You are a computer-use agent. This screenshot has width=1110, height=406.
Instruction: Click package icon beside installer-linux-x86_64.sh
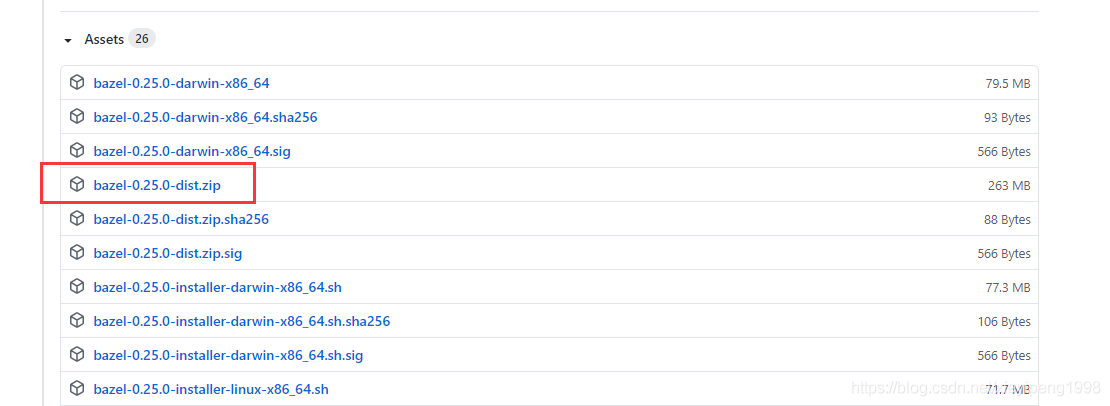pyautogui.click(x=76, y=388)
